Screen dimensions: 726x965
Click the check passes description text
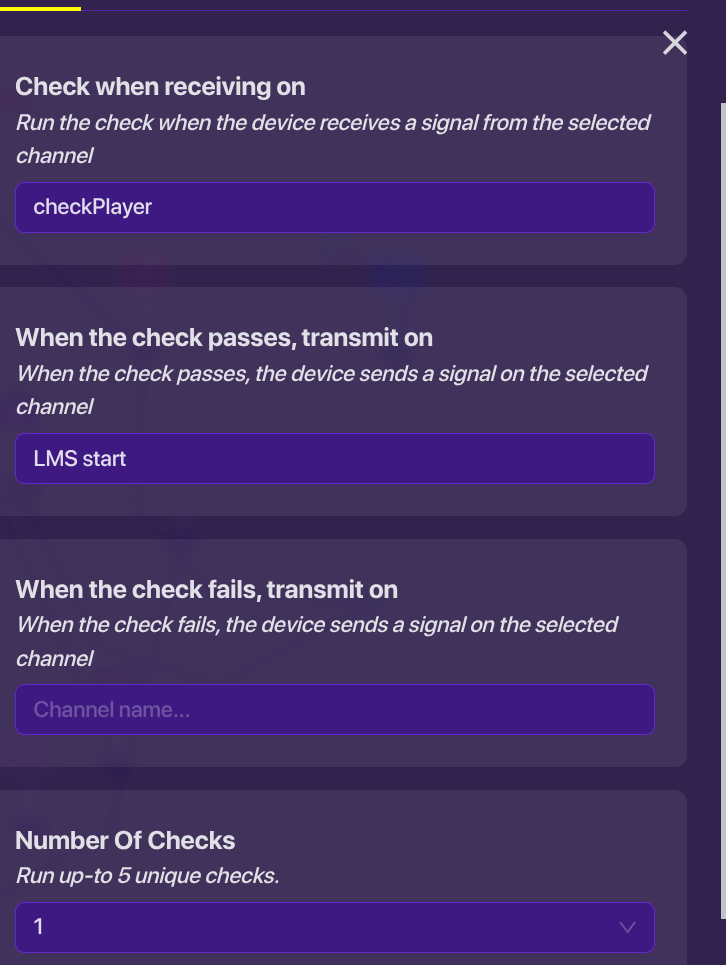pyautogui.click(x=332, y=374)
